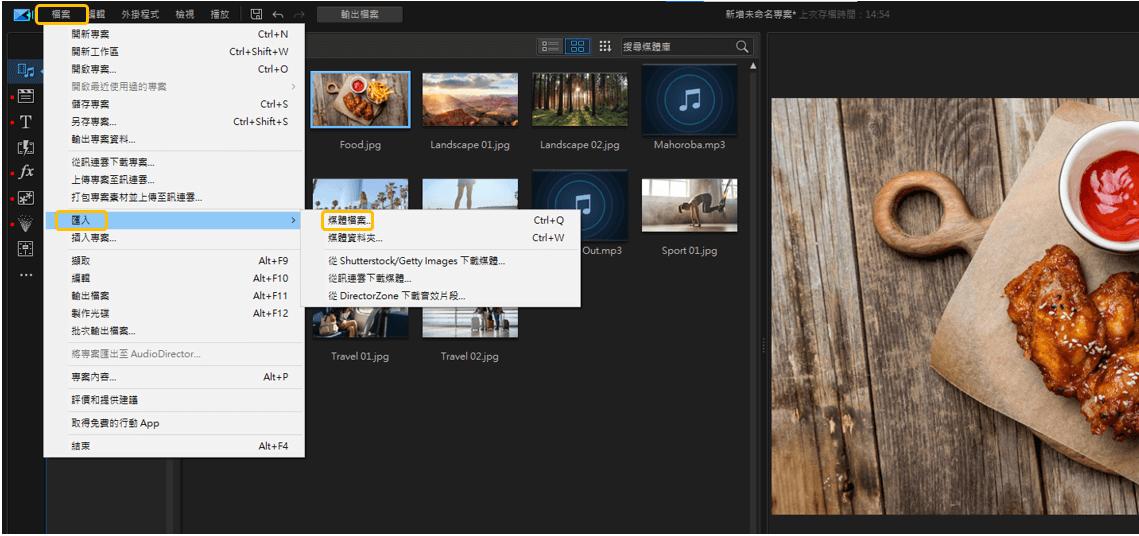This screenshot has height=536, width=1139.
Task: Click the save project floppy icon
Action: tap(256, 15)
